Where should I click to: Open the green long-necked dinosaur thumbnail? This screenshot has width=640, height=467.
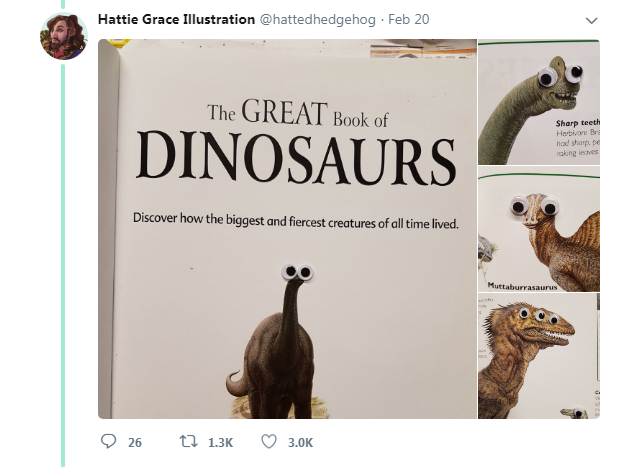tap(538, 102)
